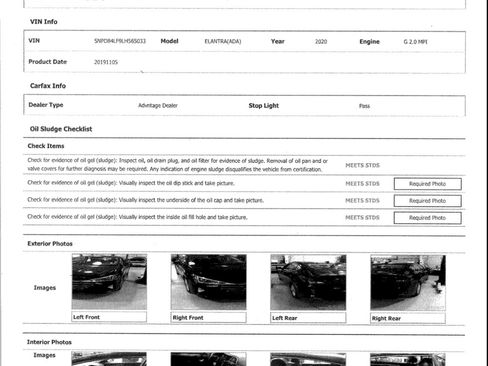
Task: Select the year value 2020
Action: (x=321, y=42)
